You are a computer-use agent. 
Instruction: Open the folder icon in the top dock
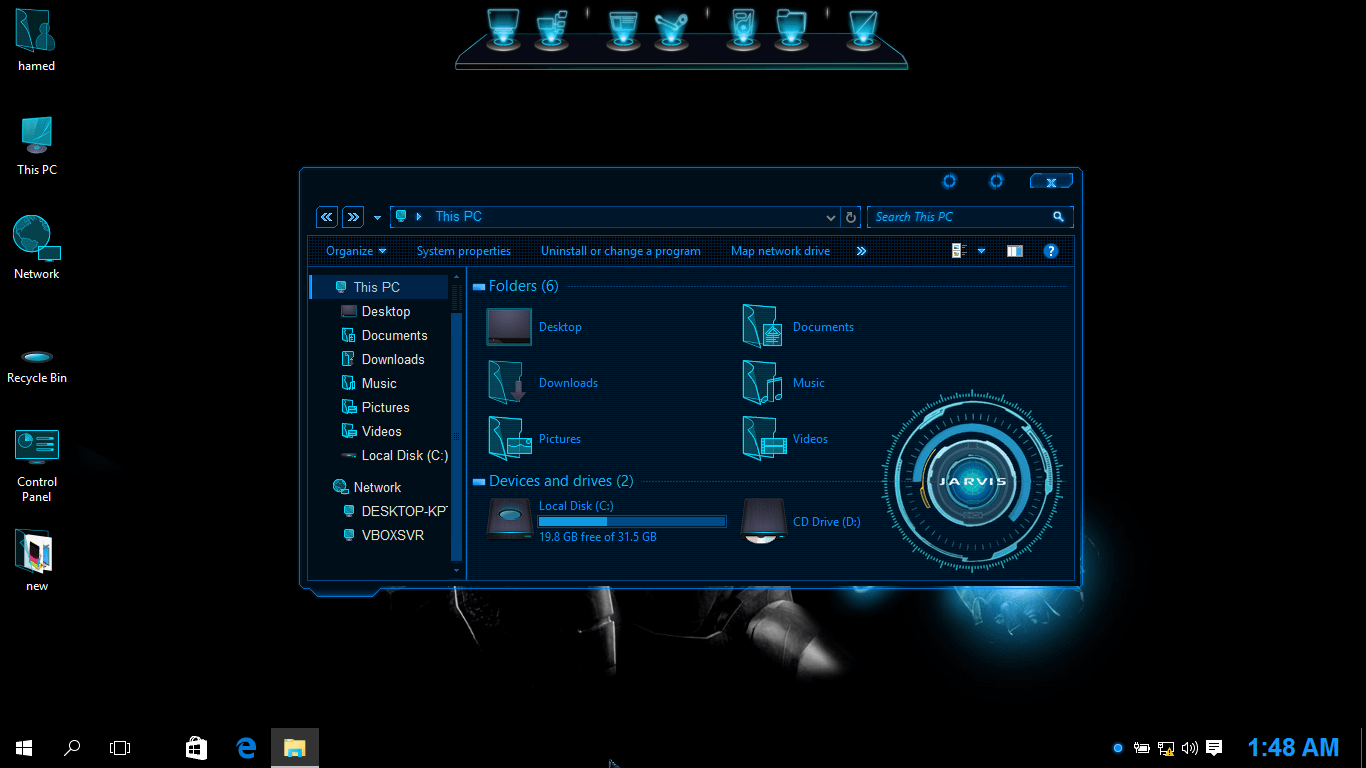(791, 28)
